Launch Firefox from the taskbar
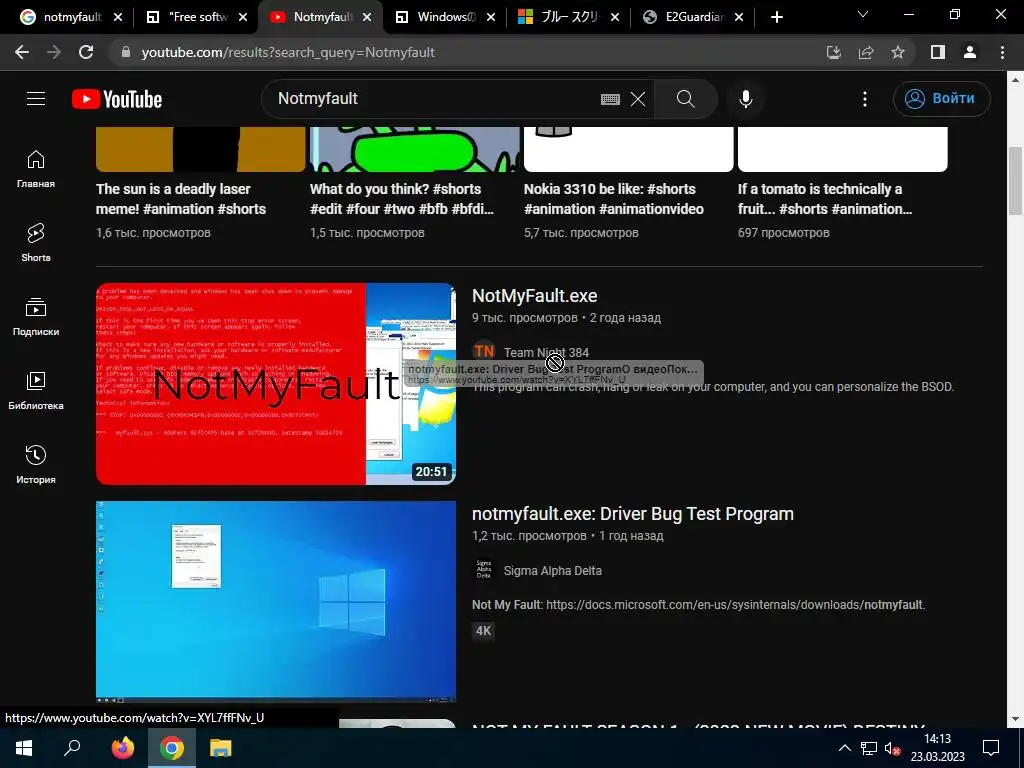Viewport: 1024px width, 768px height. pos(122,748)
